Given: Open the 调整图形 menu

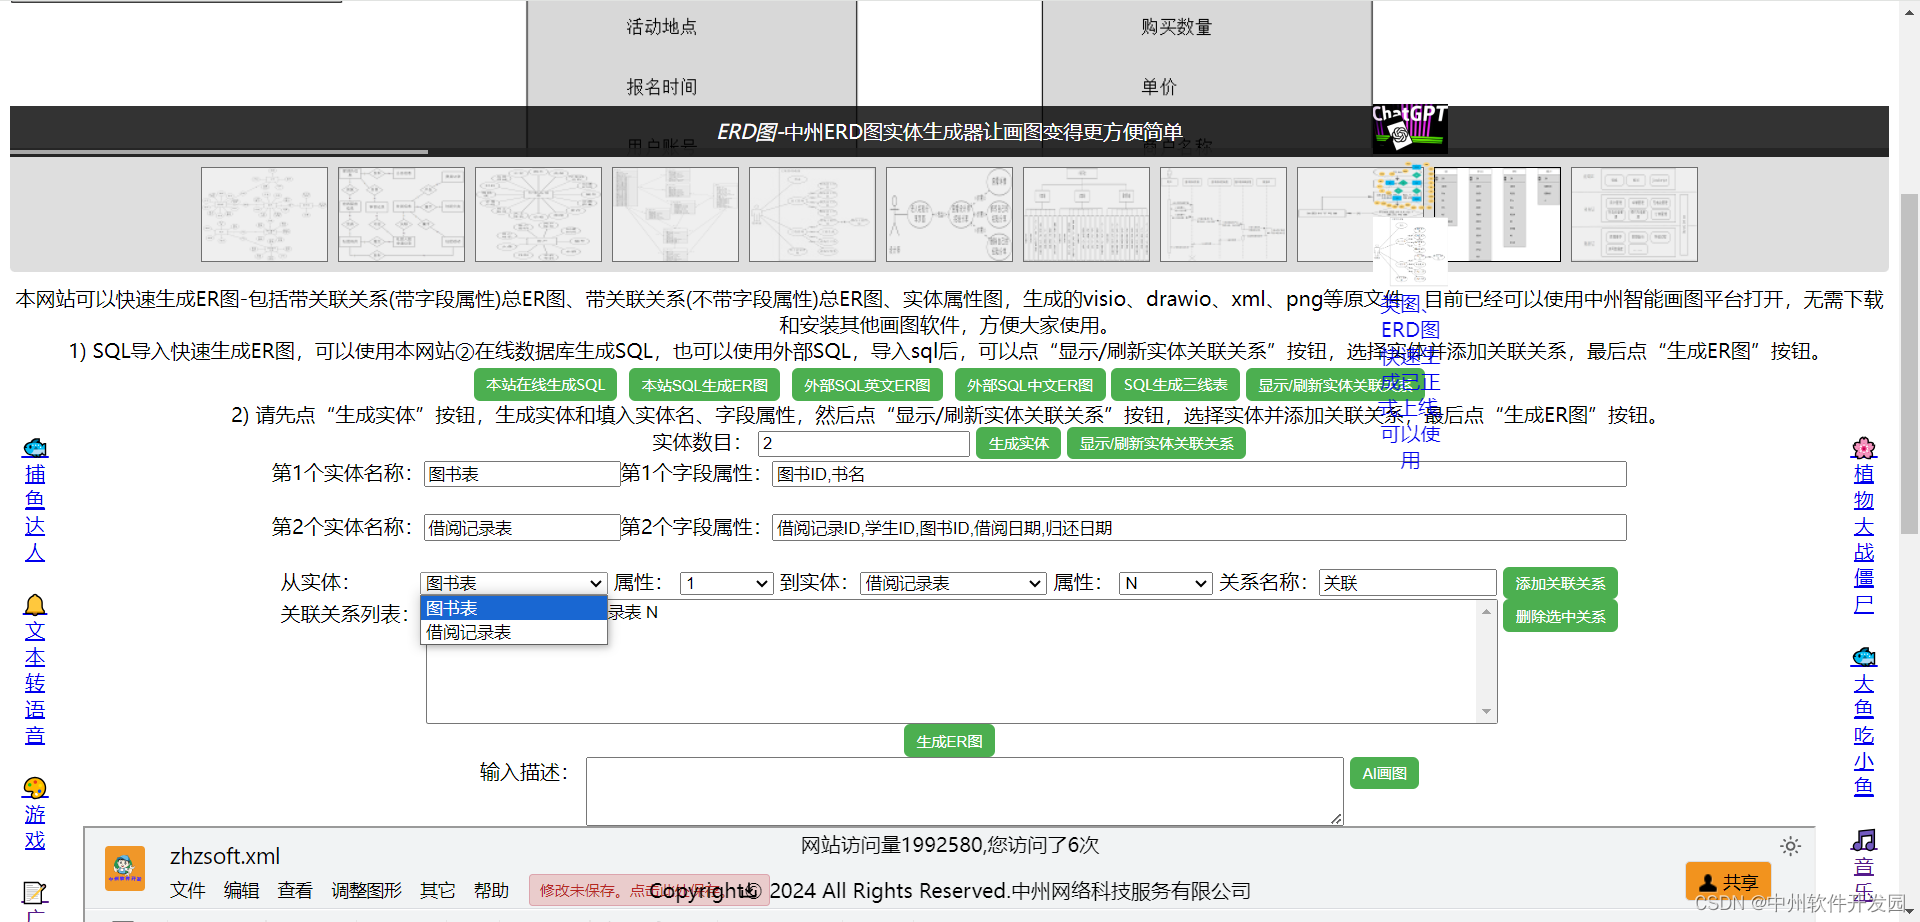Looking at the screenshot, I should pos(367,890).
